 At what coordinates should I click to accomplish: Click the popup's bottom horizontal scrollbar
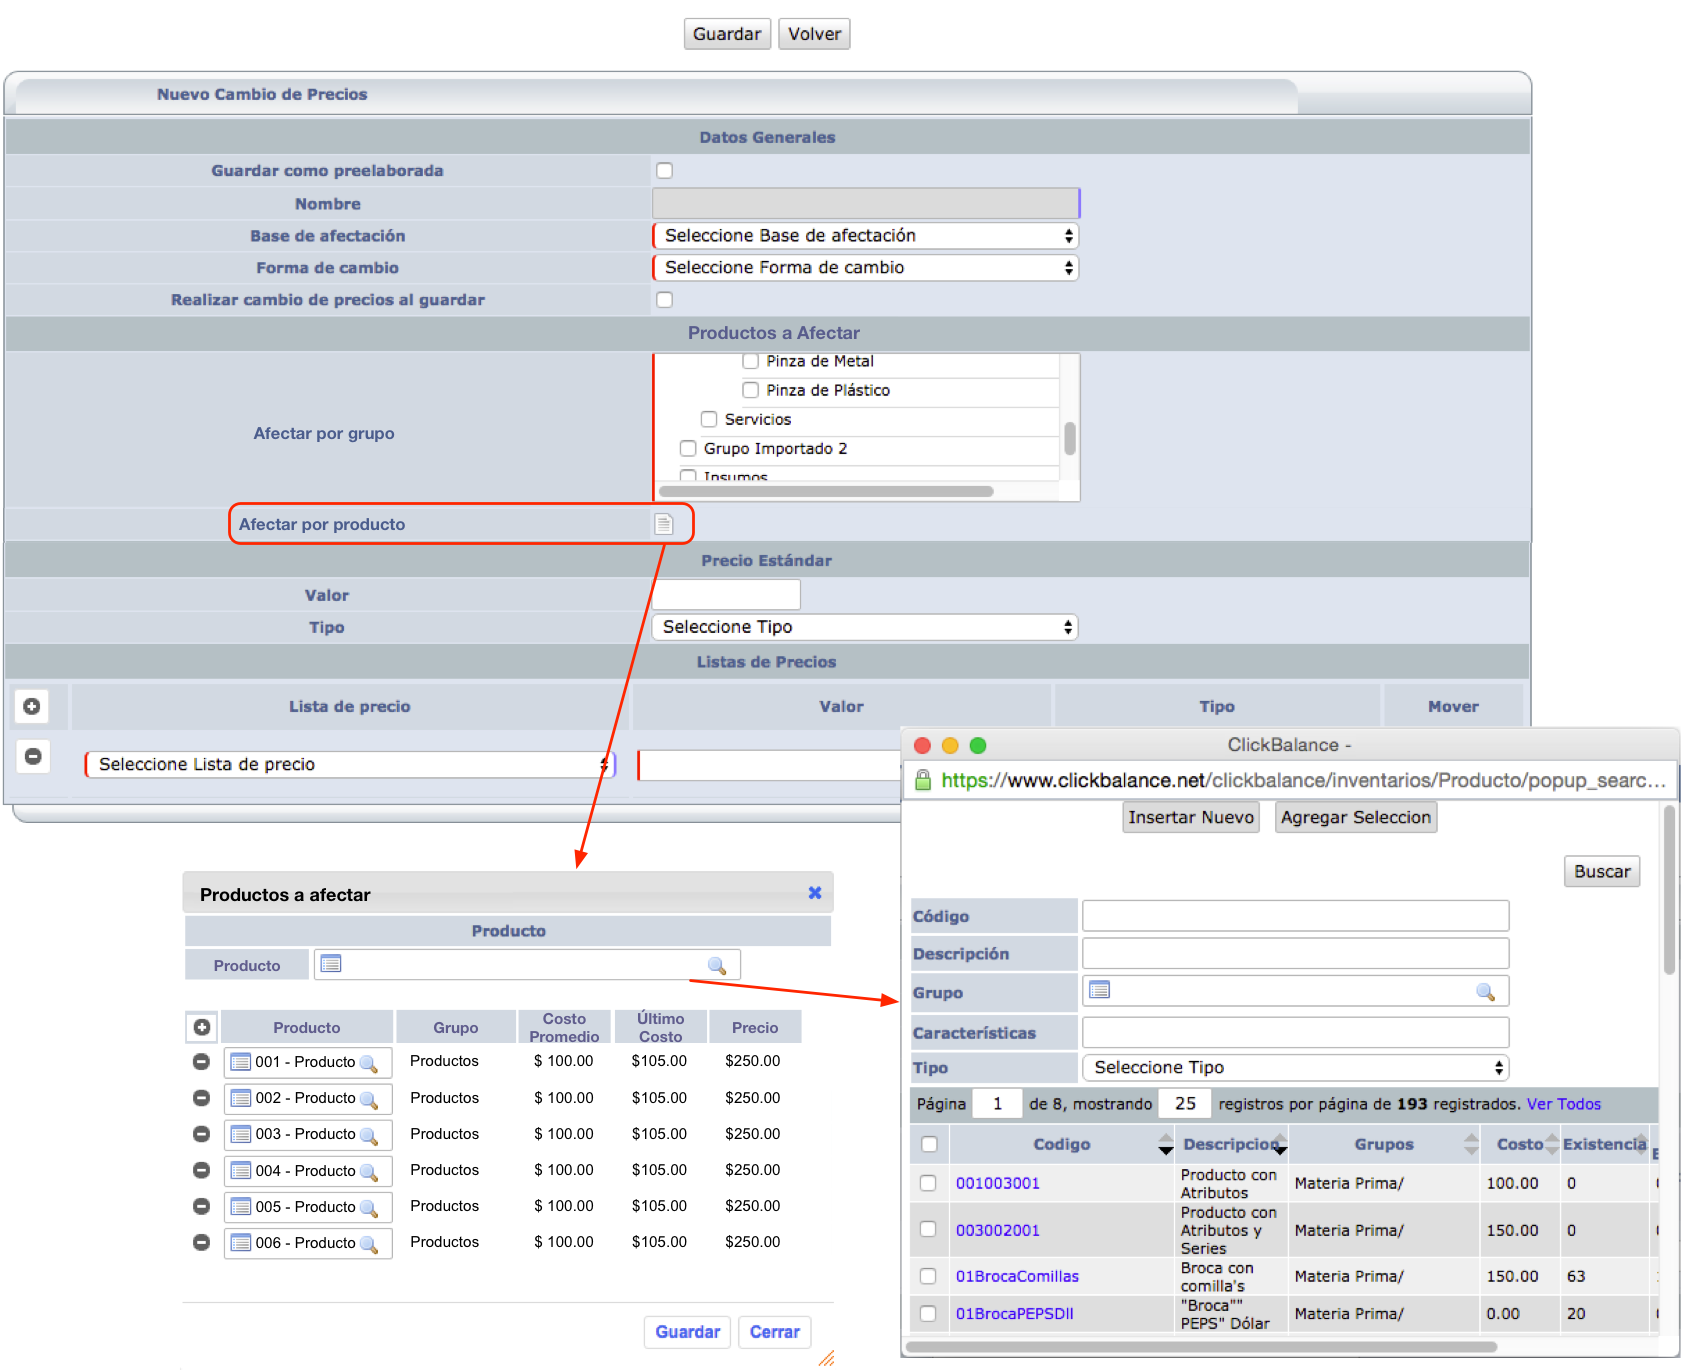point(1201,1346)
